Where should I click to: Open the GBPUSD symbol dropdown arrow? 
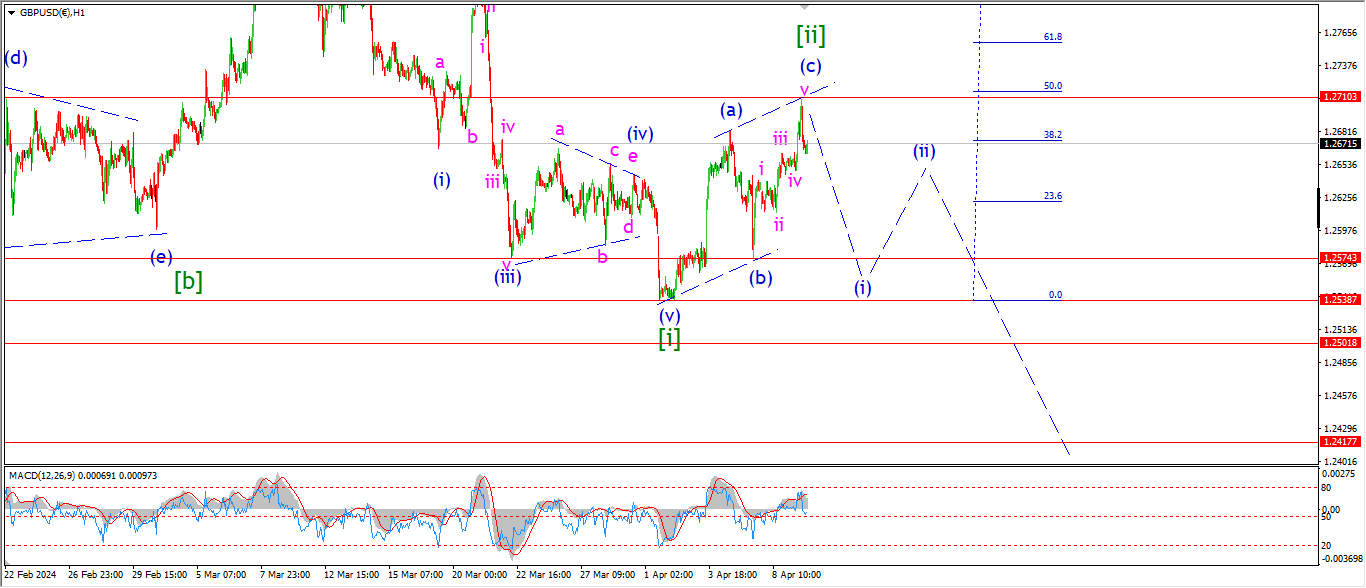[11, 13]
